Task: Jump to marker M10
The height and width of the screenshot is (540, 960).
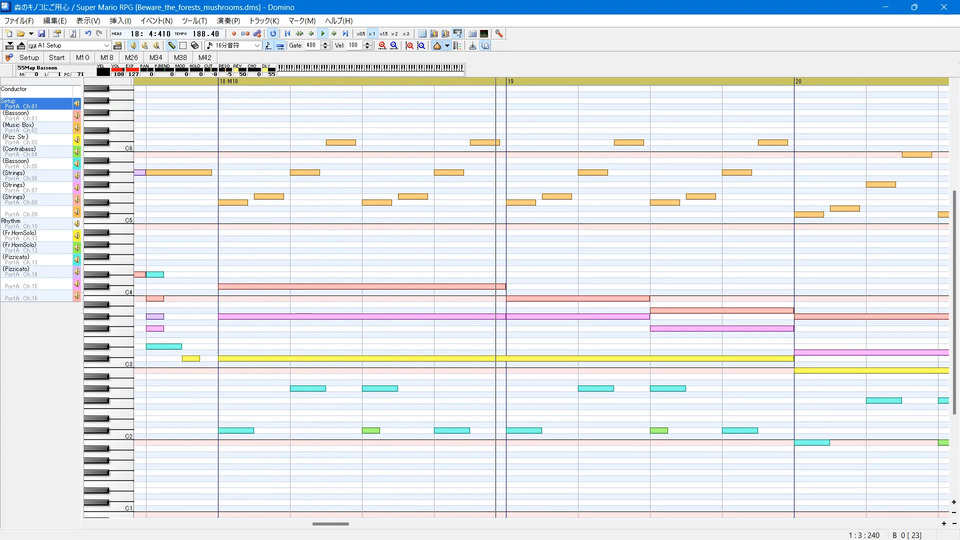Action: (82, 58)
